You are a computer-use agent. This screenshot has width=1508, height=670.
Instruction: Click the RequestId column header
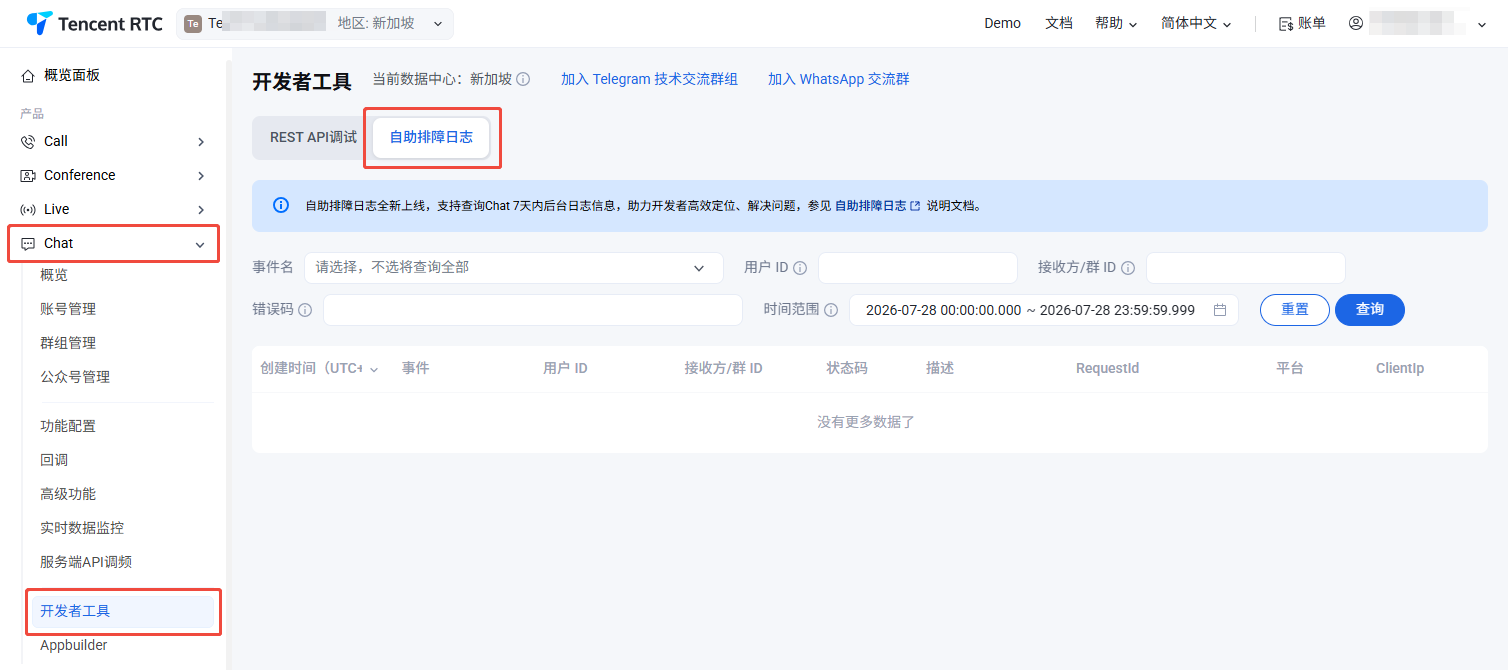(1107, 368)
